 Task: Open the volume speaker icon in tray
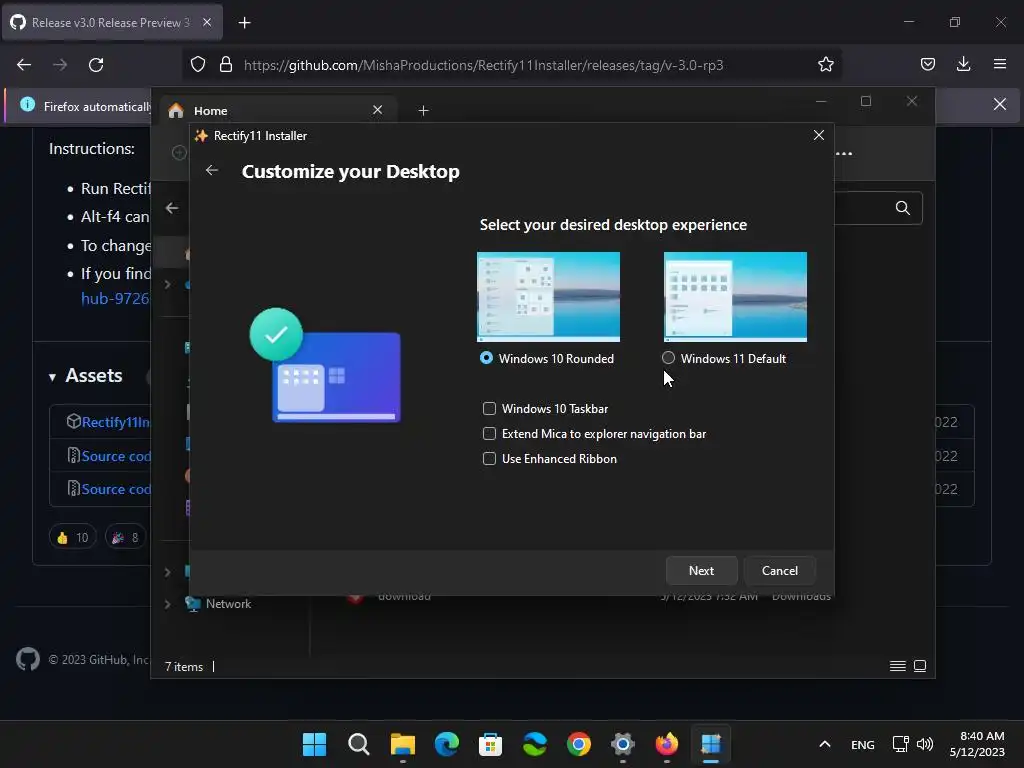(x=925, y=744)
